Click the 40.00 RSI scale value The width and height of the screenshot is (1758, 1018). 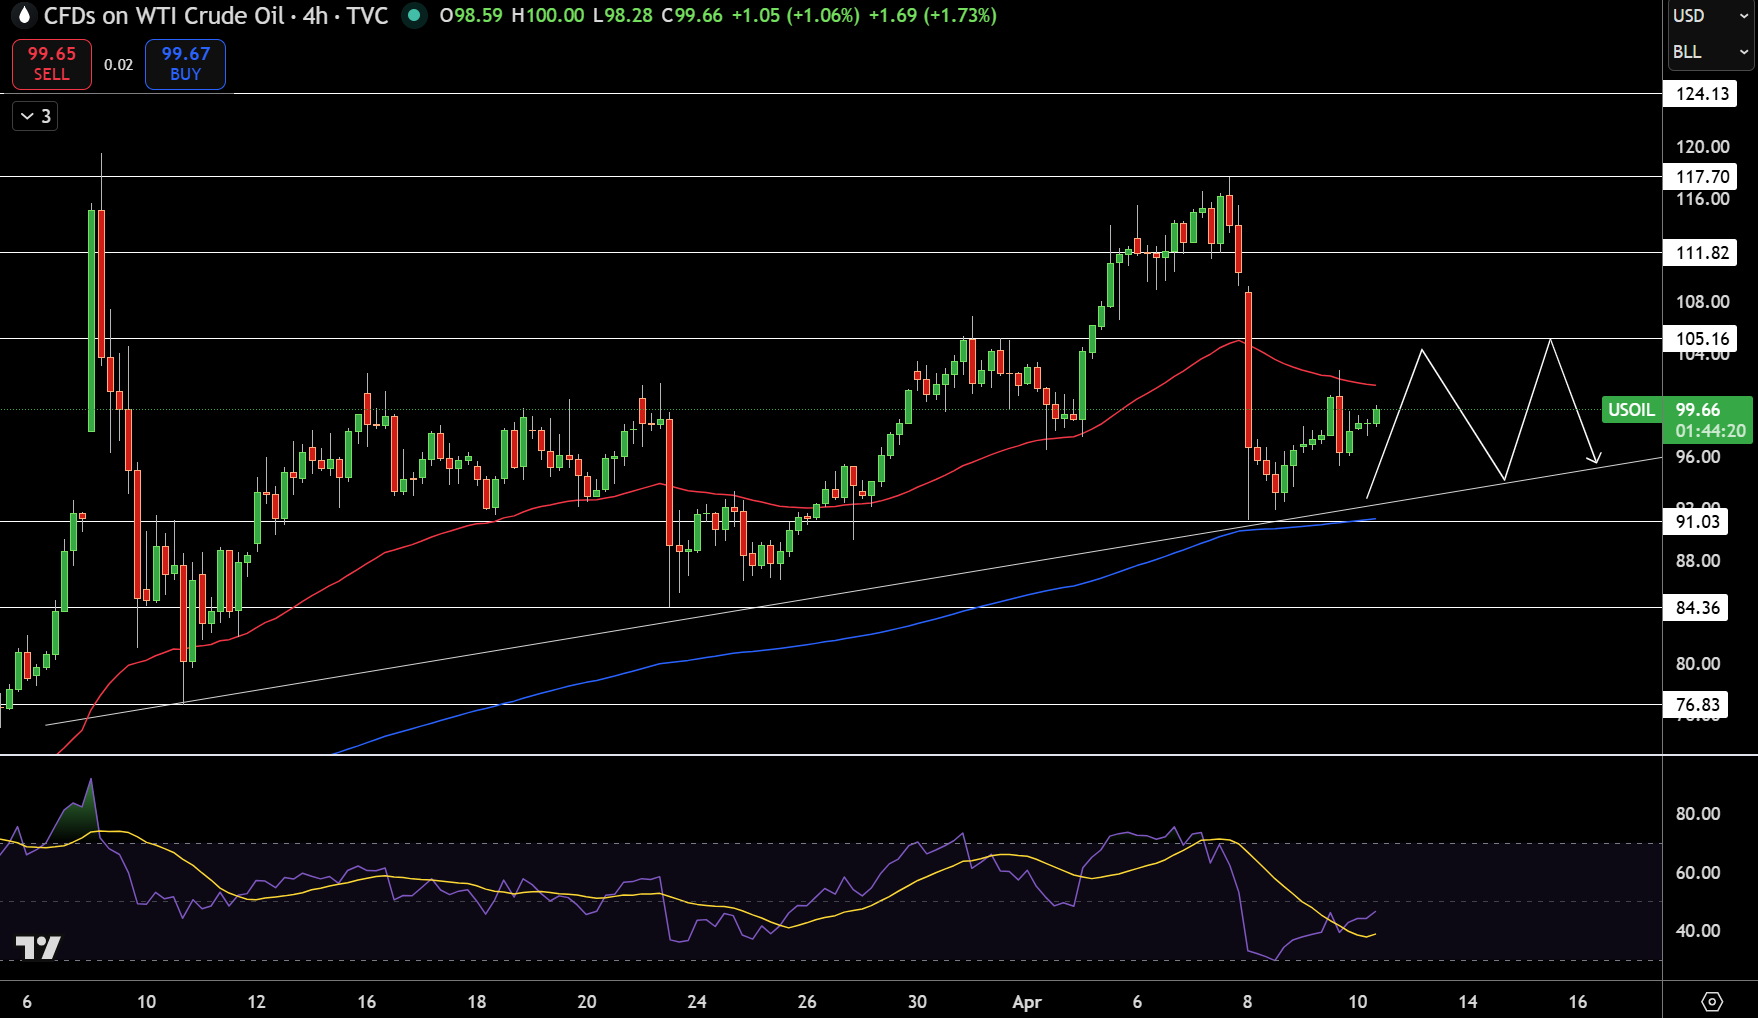(x=1698, y=931)
